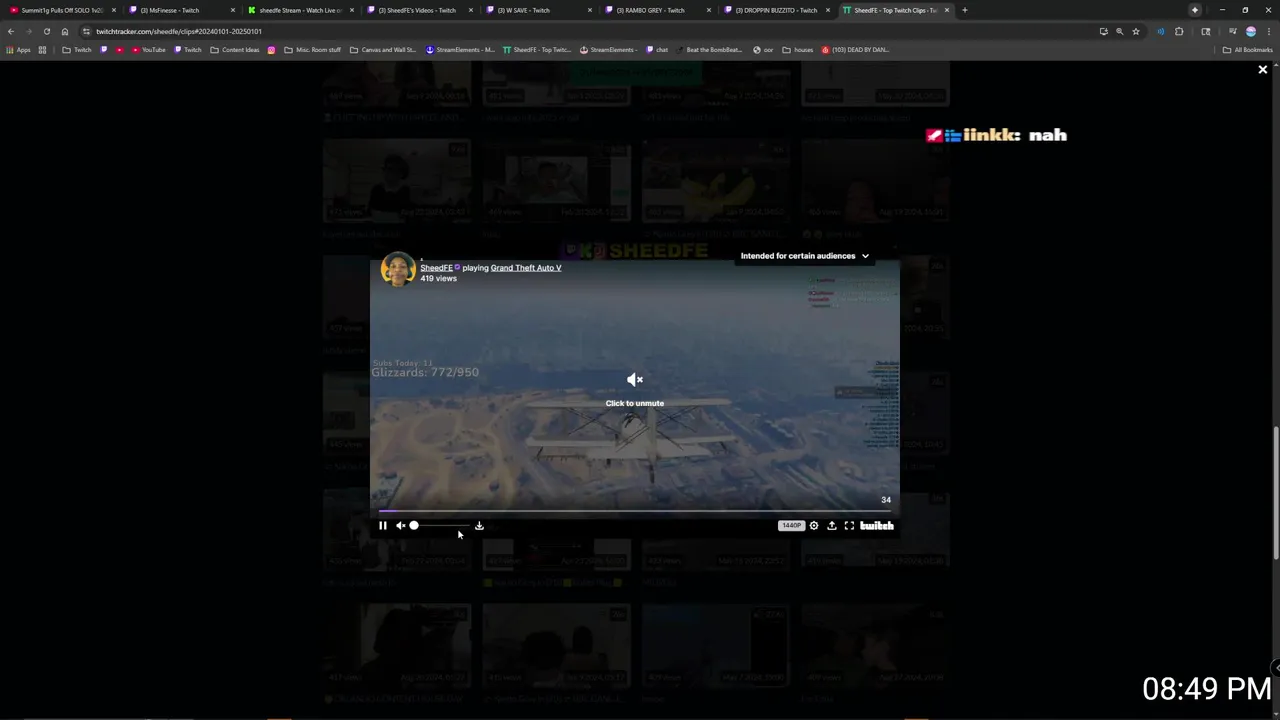The height and width of the screenshot is (720, 1280).
Task: Open the browser Extensions puzzle icon
Action: pyautogui.click(x=1179, y=31)
